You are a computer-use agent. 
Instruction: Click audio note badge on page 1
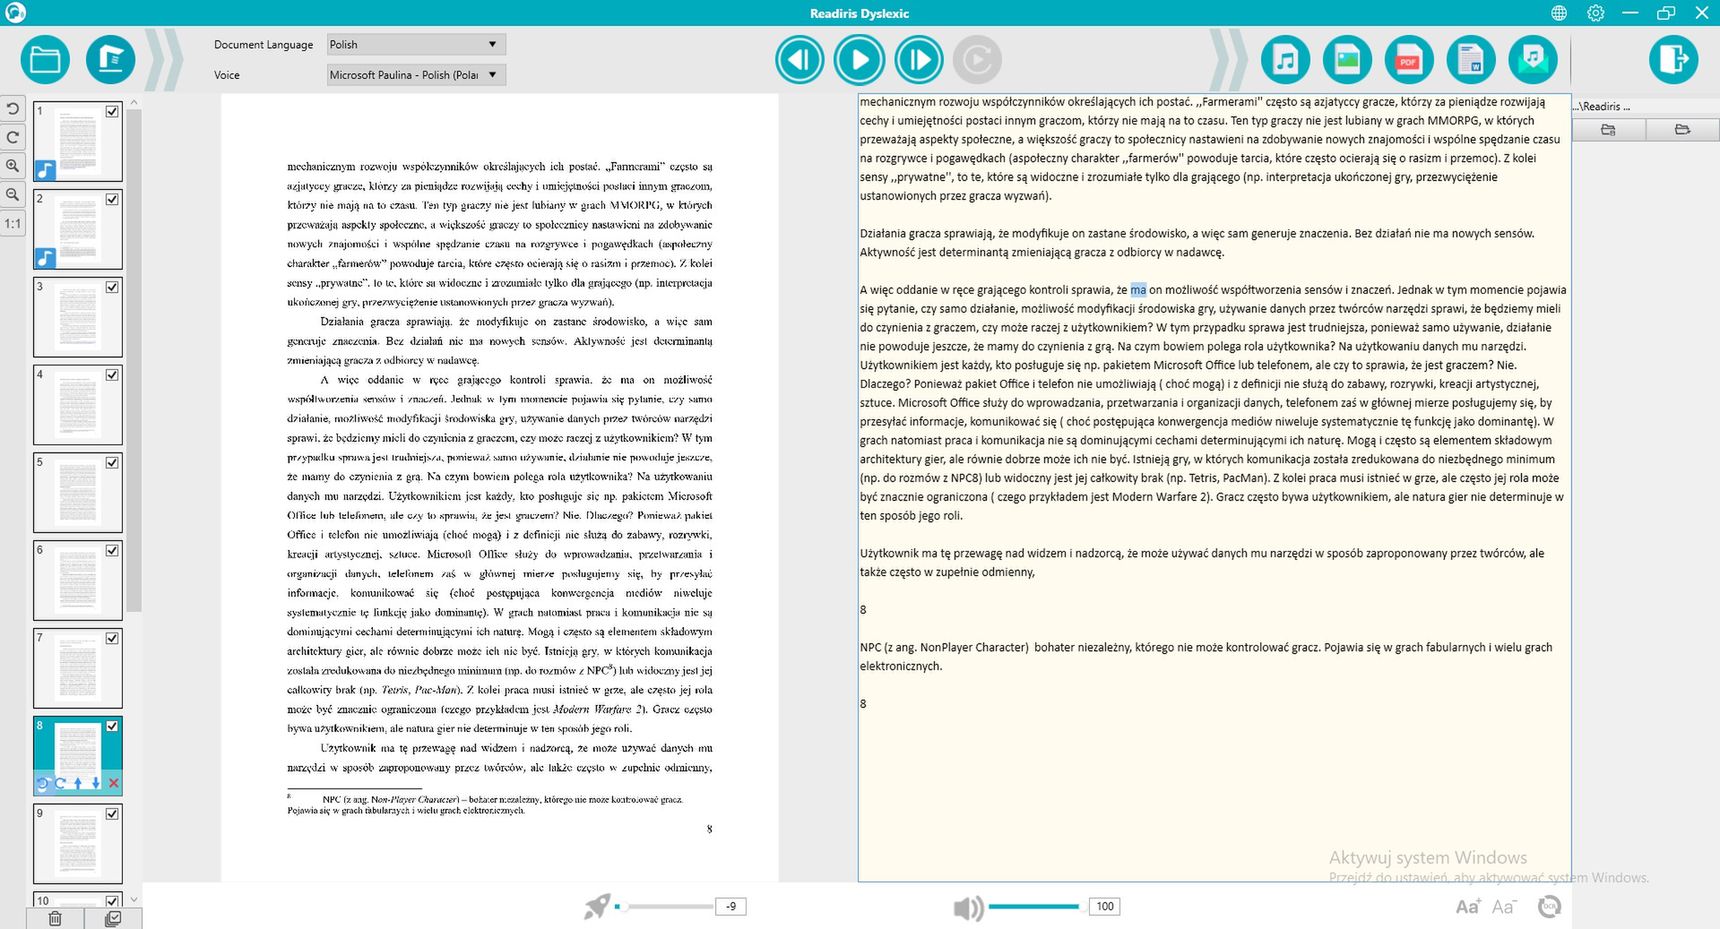click(45, 171)
